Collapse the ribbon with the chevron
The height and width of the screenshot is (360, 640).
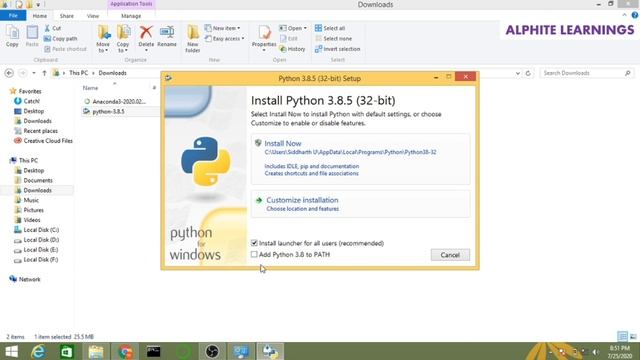(x=624, y=15)
